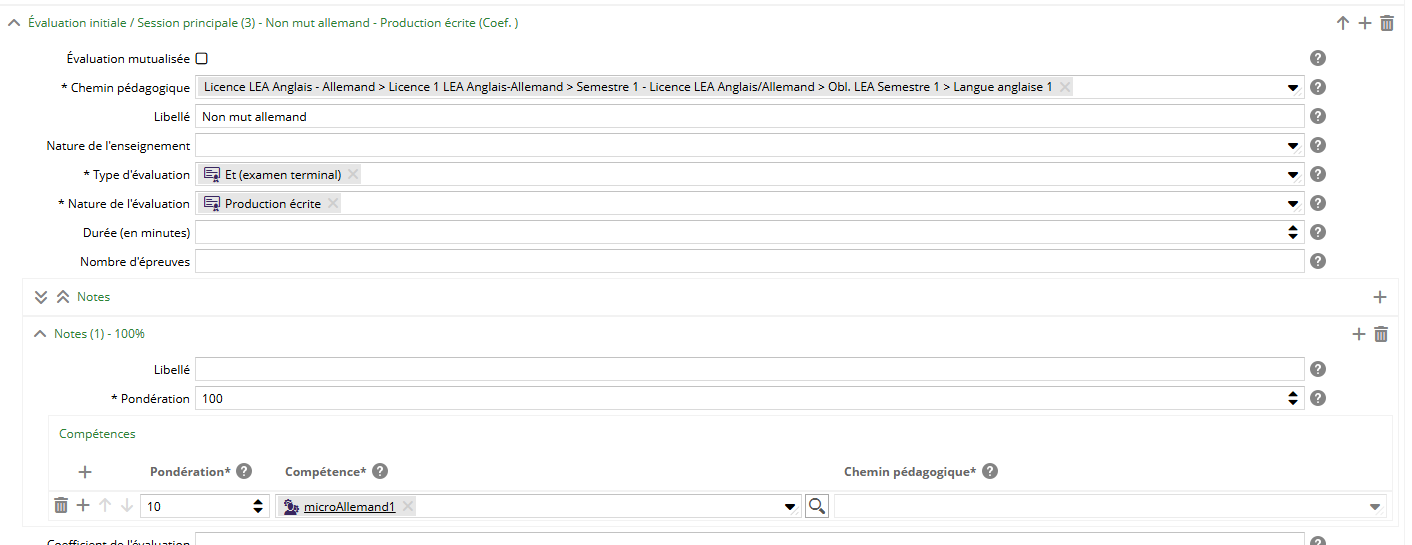Collapse the Notes (1) - 100% section

(x=40, y=334)
